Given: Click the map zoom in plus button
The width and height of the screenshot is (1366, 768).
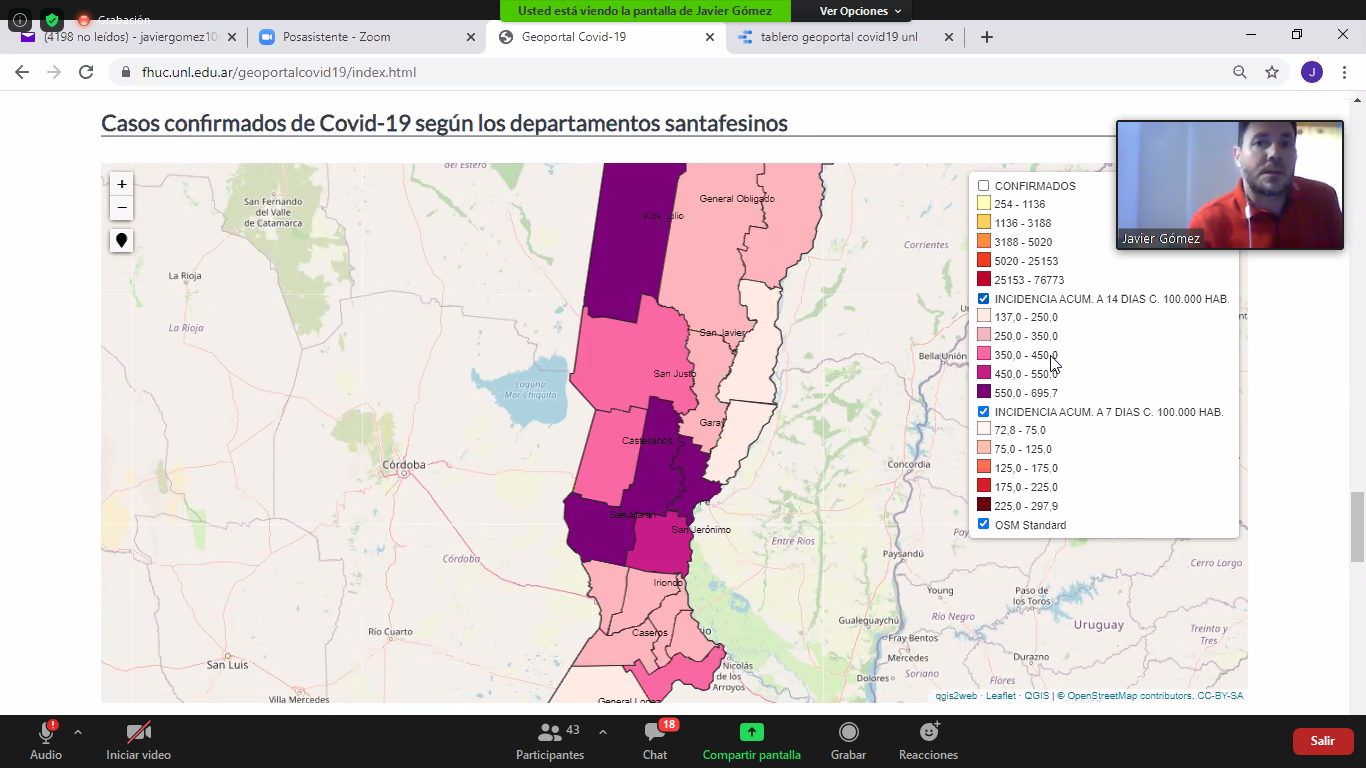Looking at the screenshot, I should (121, 184).
